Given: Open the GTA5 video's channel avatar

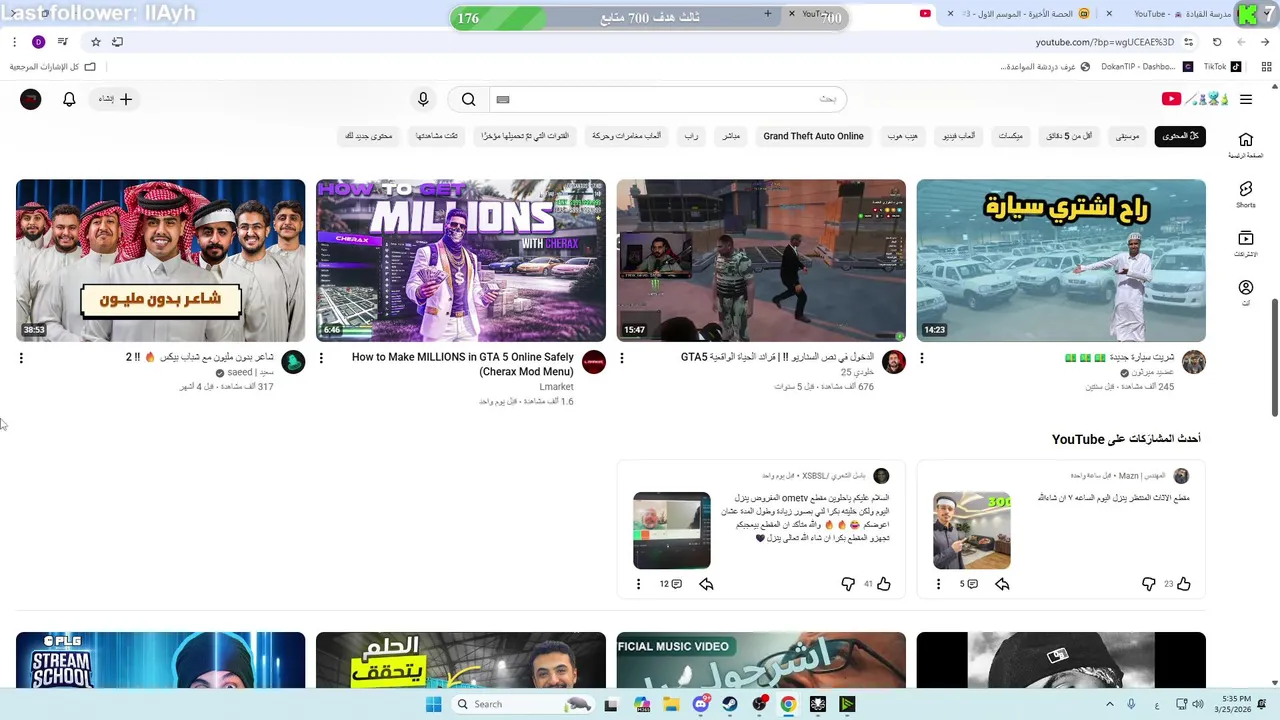Looking at the screenshot, I should (894, 362).
